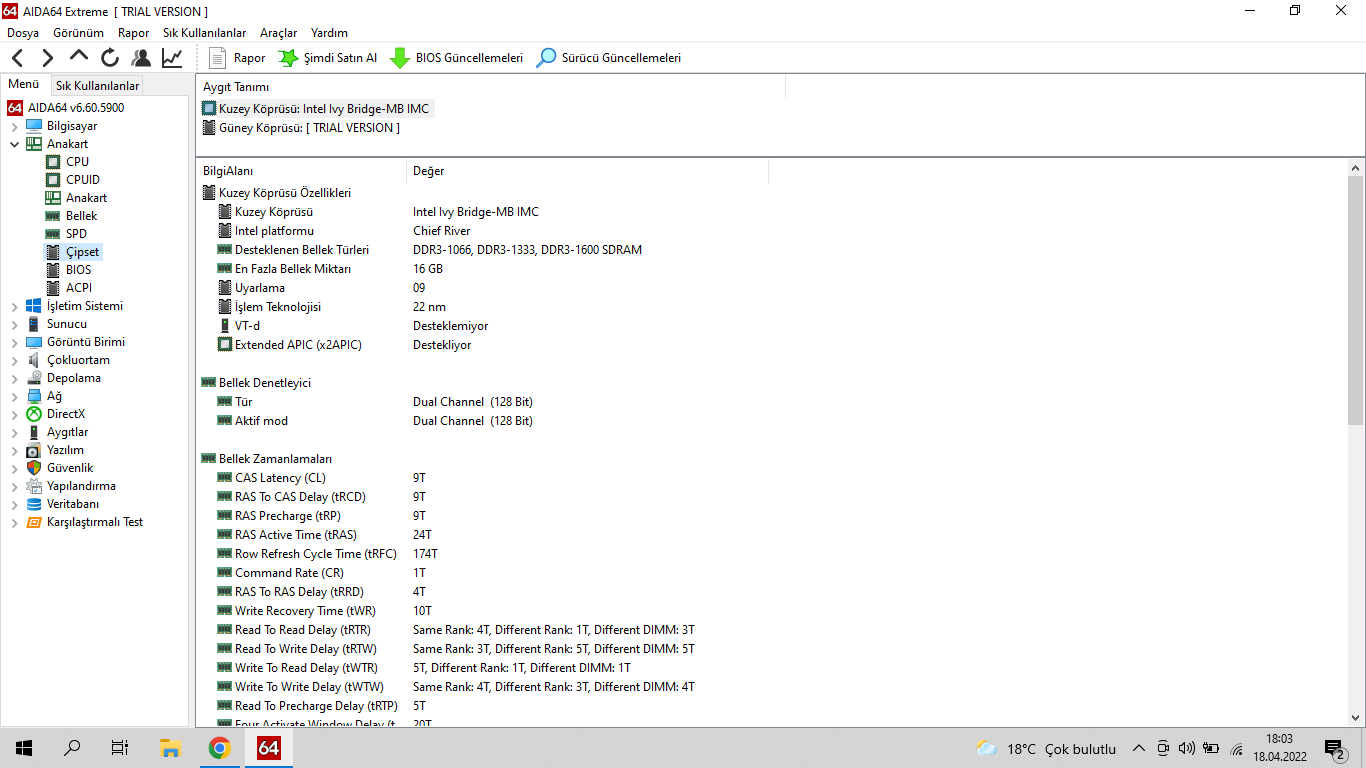Navigate up one level in toolbar
The width and height of the screenshot is (1366, 768).
tap(79, 57)
